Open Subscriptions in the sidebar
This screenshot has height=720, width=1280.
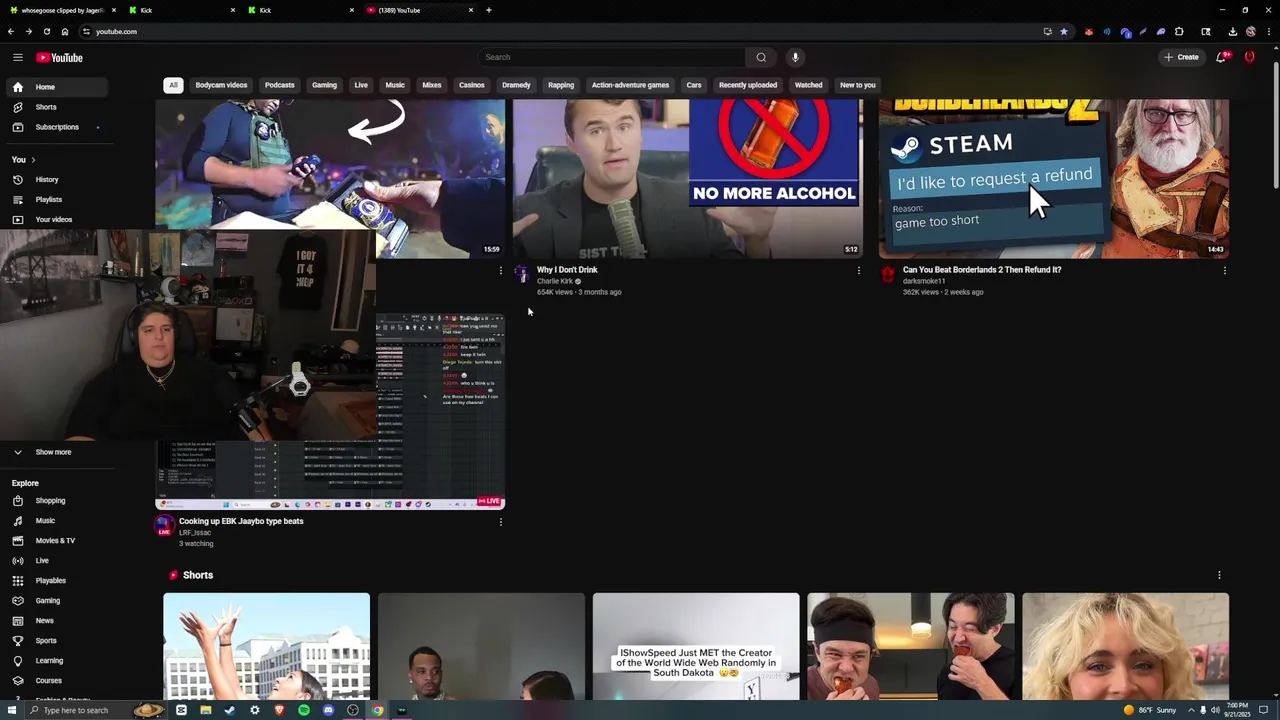55,127
